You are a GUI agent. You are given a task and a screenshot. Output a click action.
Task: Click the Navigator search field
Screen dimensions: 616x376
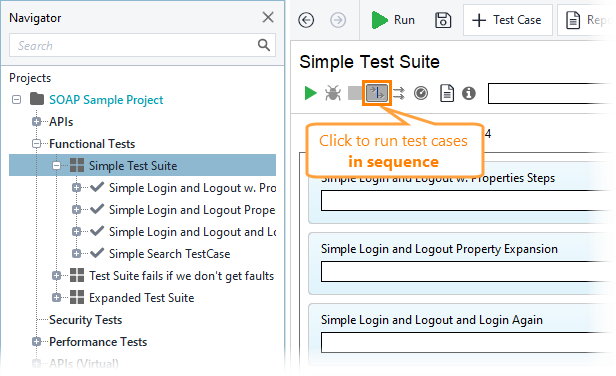(x=142, y=45)
